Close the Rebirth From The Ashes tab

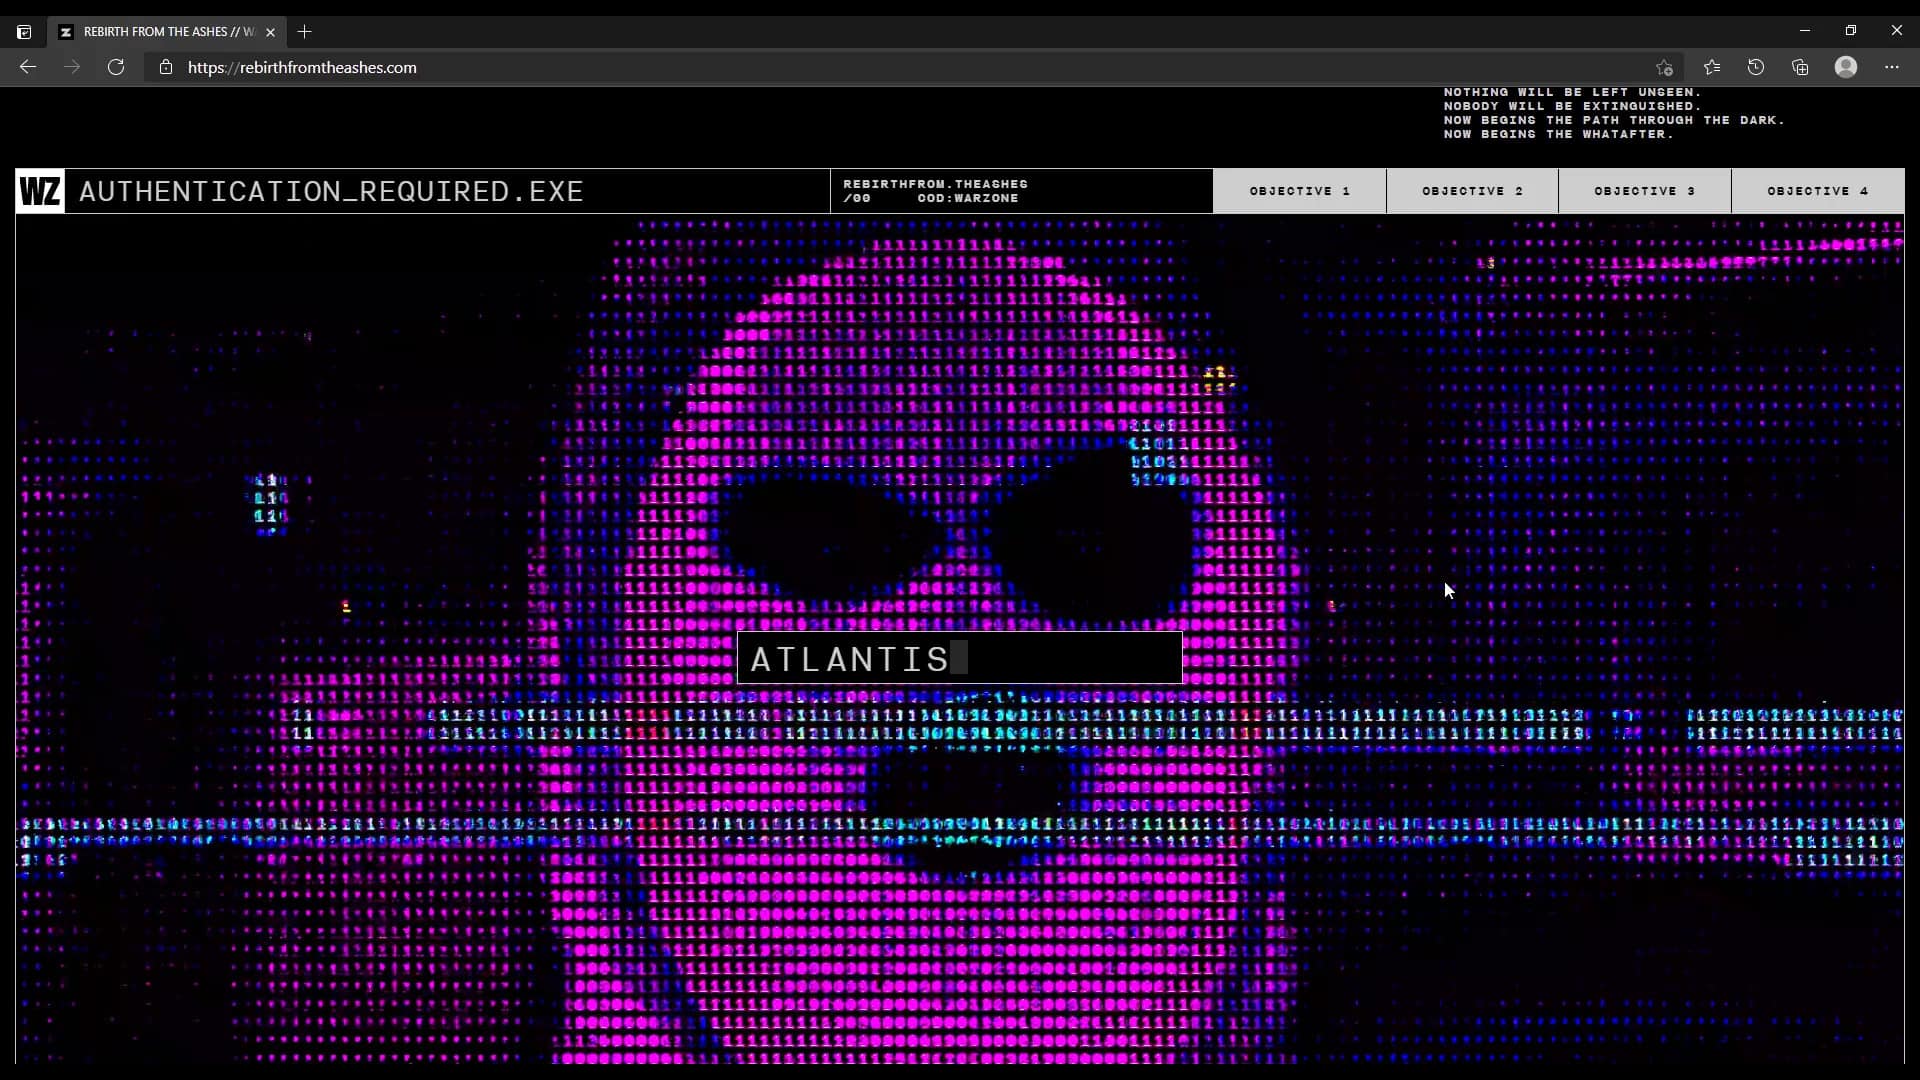(270, 32)
